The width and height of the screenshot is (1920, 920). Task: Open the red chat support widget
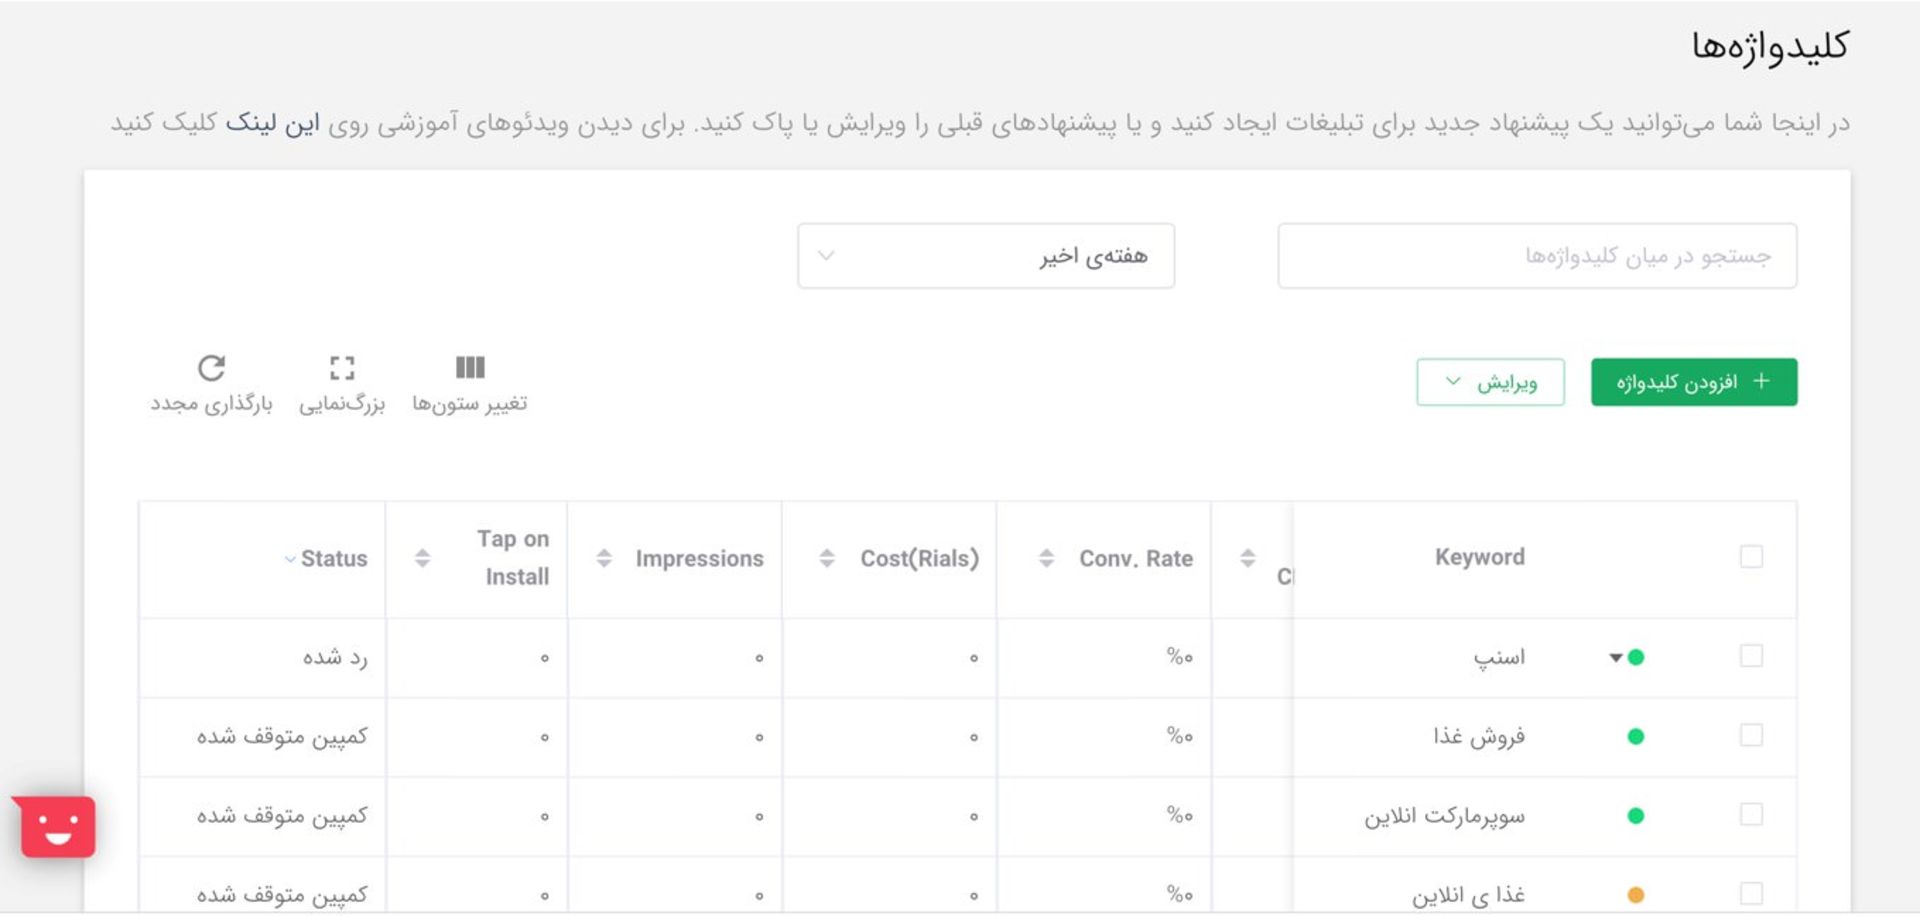(58, 827)
